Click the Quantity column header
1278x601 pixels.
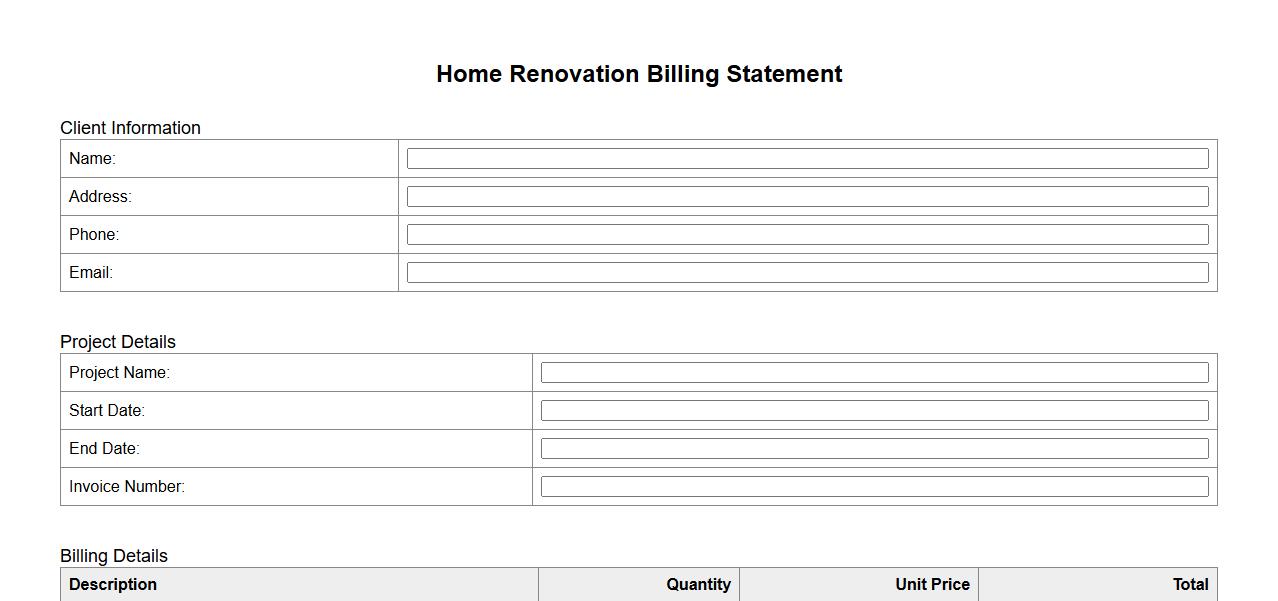click(x=698, y=584)
